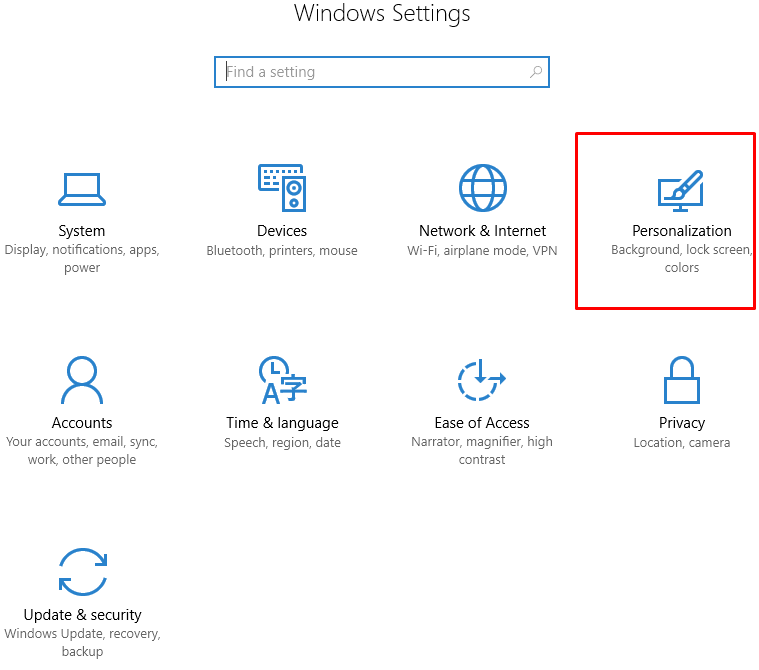
Task: Click the Find a setting field
Action: 382,72
